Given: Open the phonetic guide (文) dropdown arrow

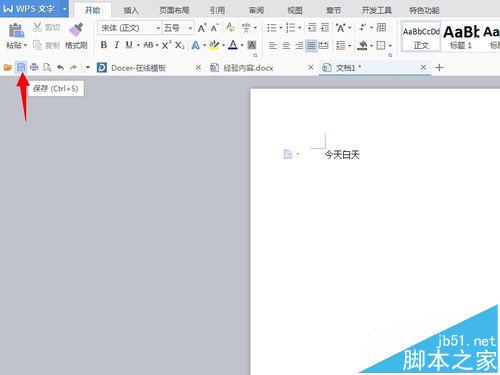Looking at the screenshot, I should click(255, 28).
